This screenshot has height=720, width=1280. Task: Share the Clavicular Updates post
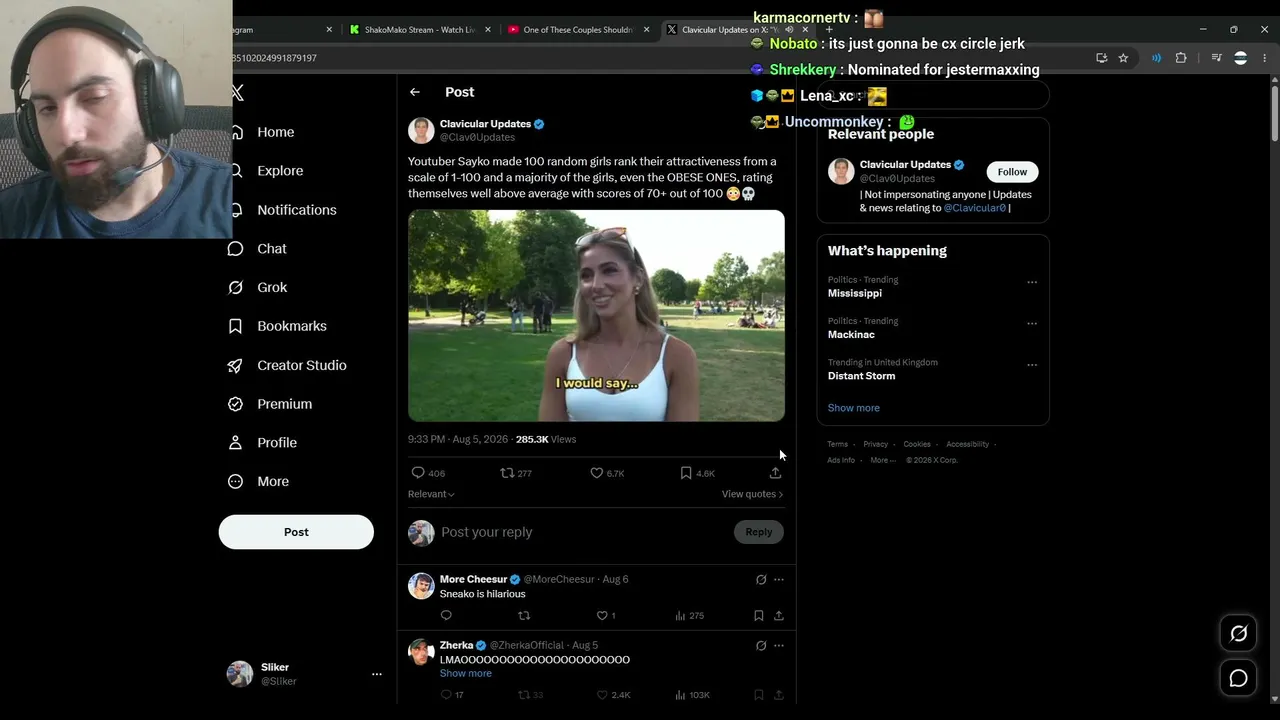click(x=775, y=473)
